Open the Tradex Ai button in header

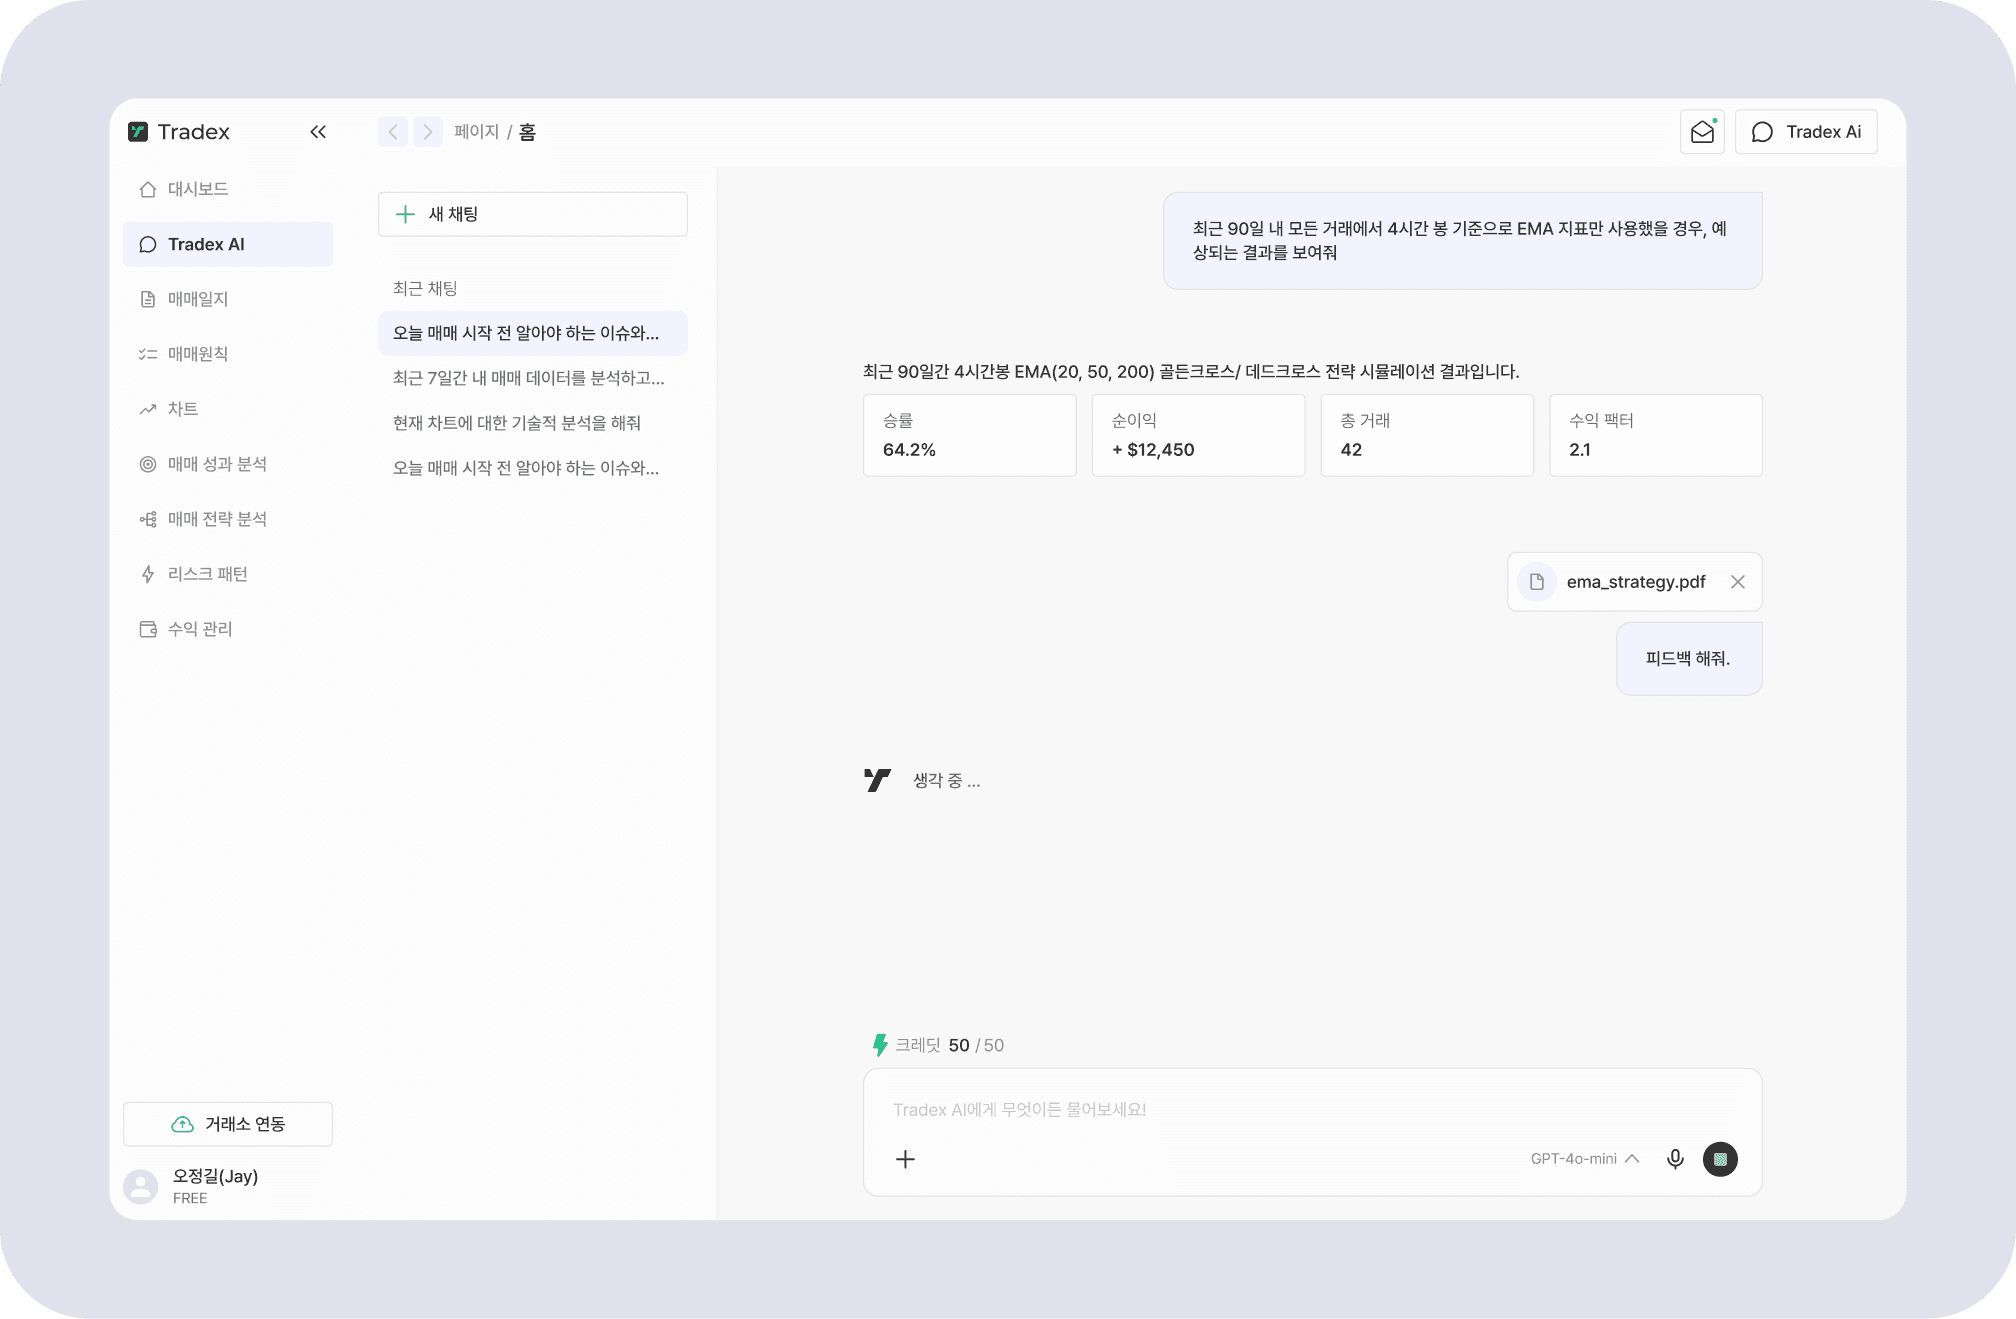(x=1806, y=132)
